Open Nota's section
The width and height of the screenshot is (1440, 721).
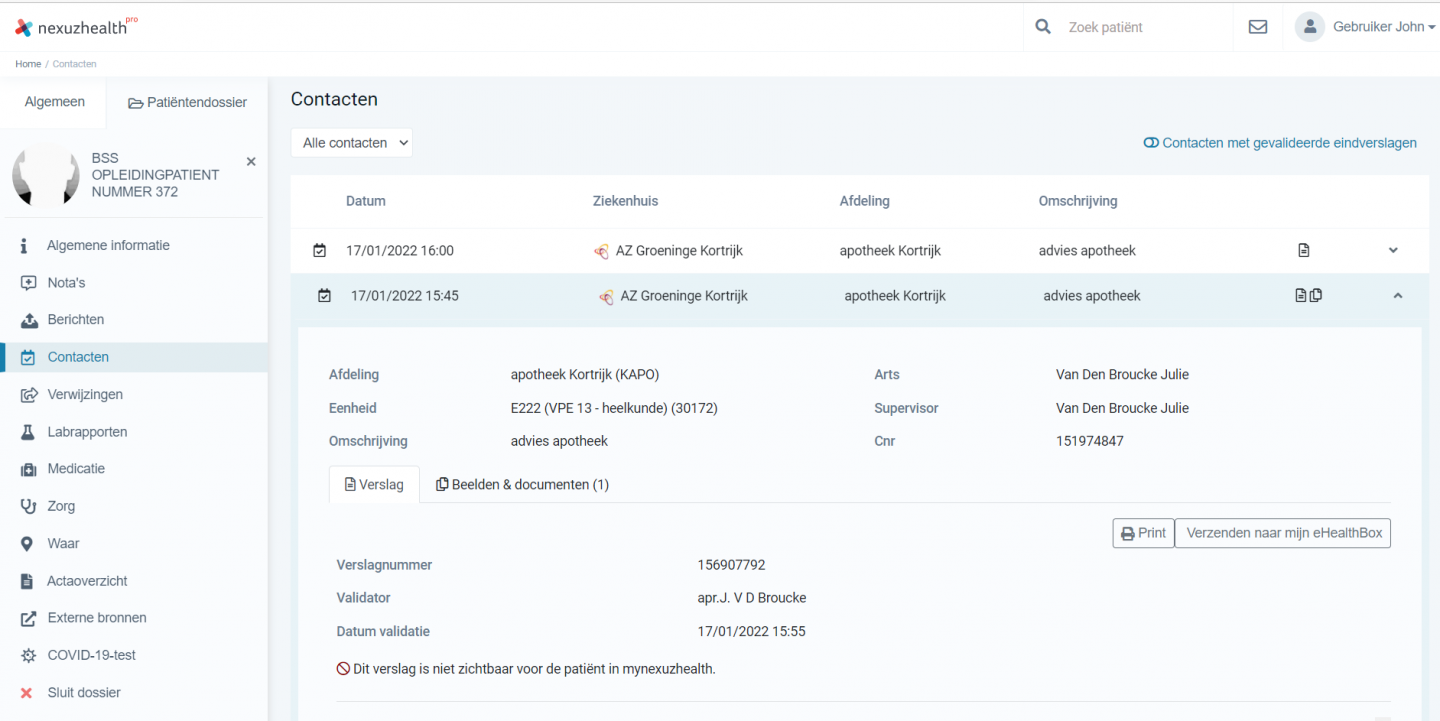(x=66, y=283)
